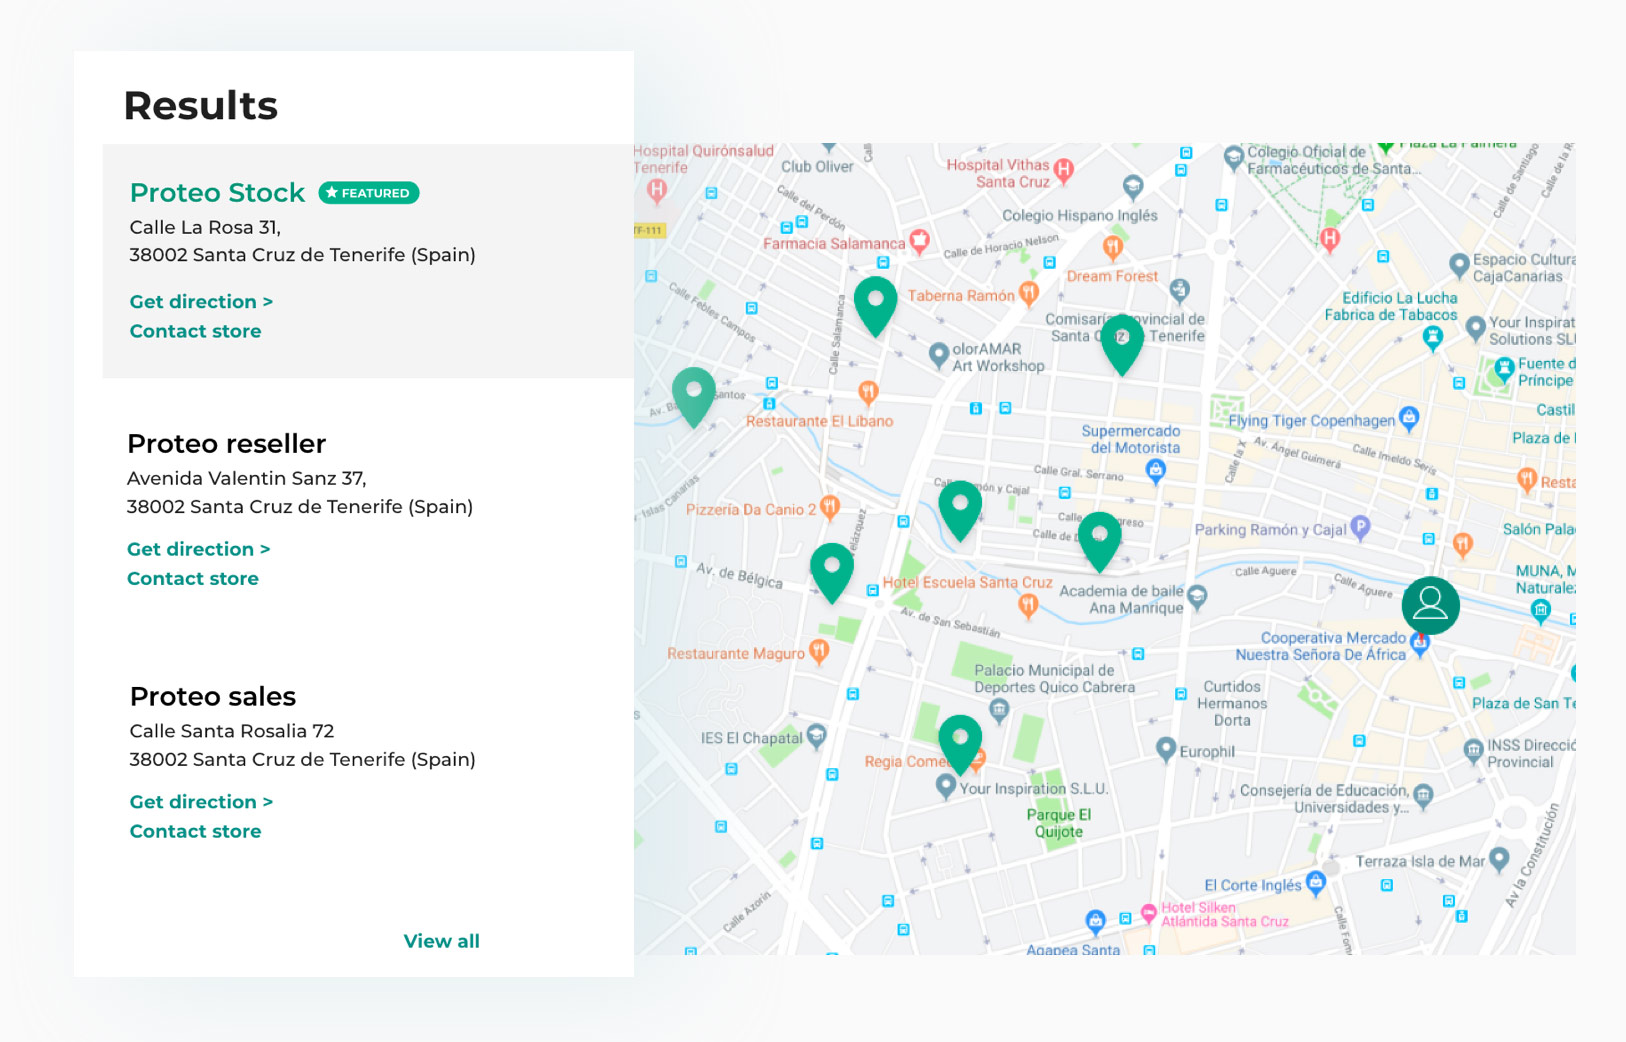Screen dimensions: 1626x1042
Task: Select green store pin near Taberna Ramón
Action: pyautogui.click(x=875, y=305)
